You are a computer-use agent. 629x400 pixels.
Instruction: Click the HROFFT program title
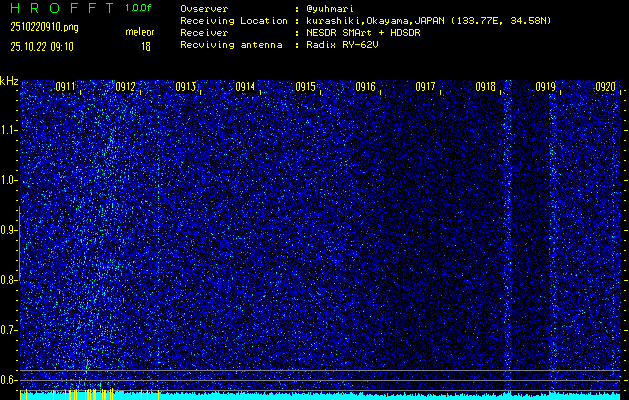63,8
